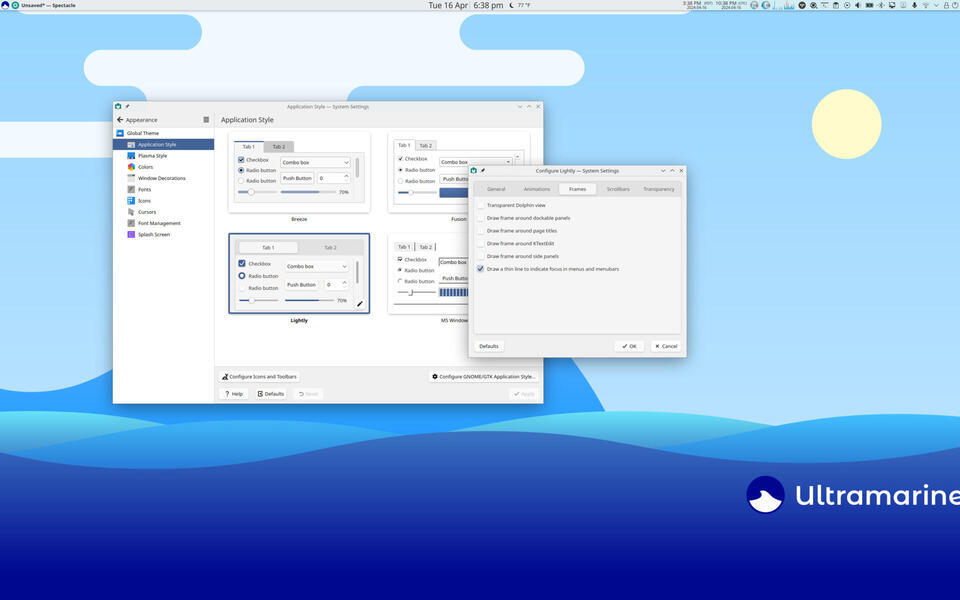Click the Spectacle task in top panel
Screen dimensions: 960x600
tap(43, 5)
